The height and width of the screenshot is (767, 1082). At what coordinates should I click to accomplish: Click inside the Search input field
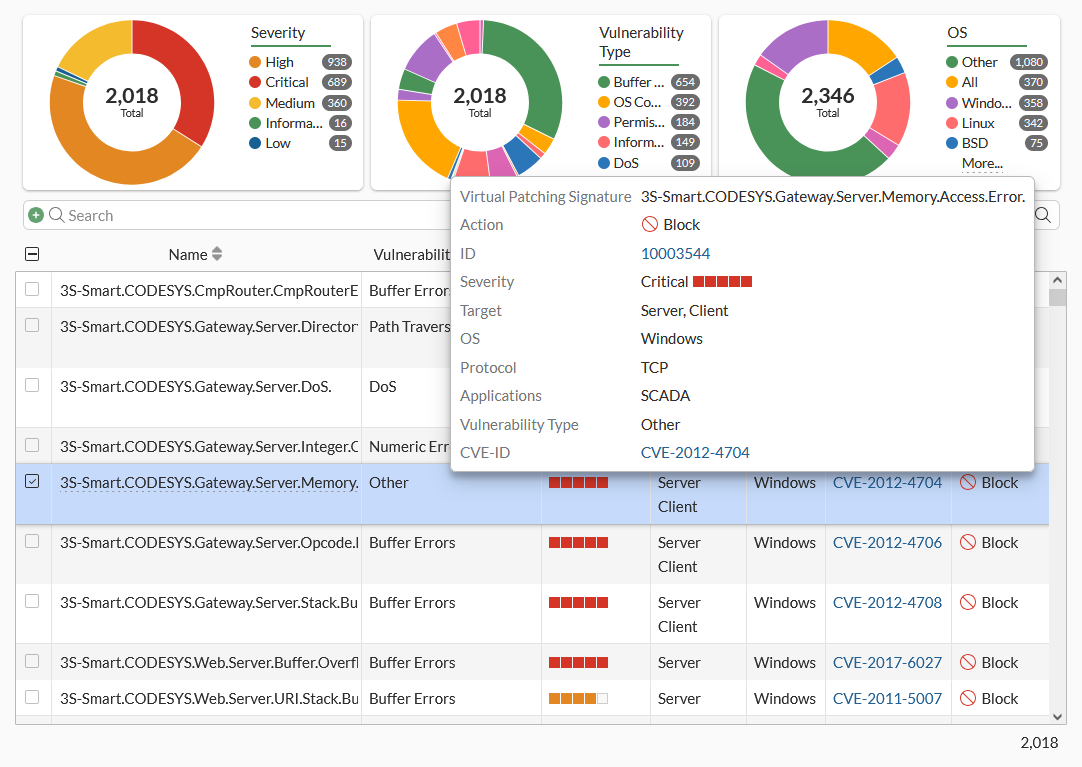click(200, 214)
